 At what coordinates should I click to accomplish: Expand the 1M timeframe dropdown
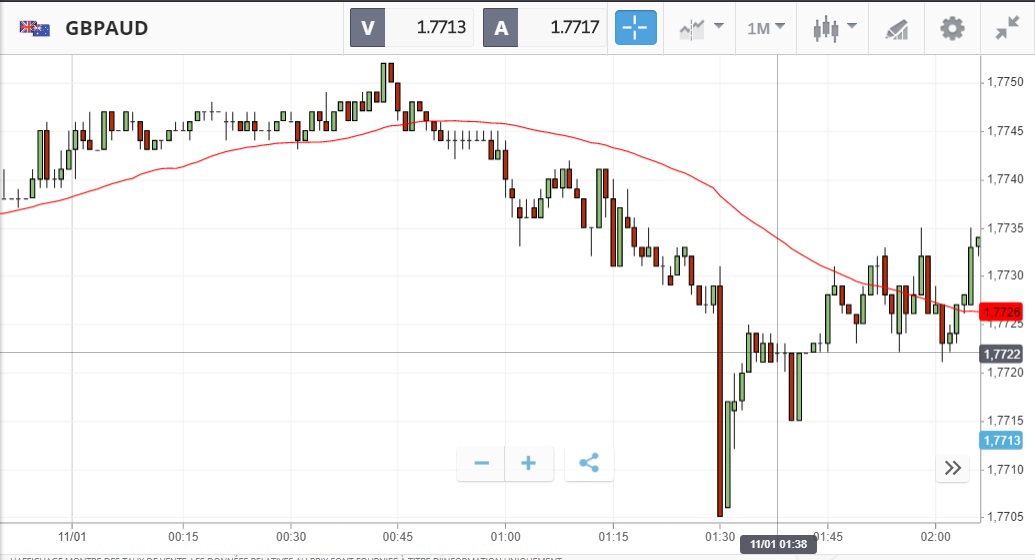766,28
